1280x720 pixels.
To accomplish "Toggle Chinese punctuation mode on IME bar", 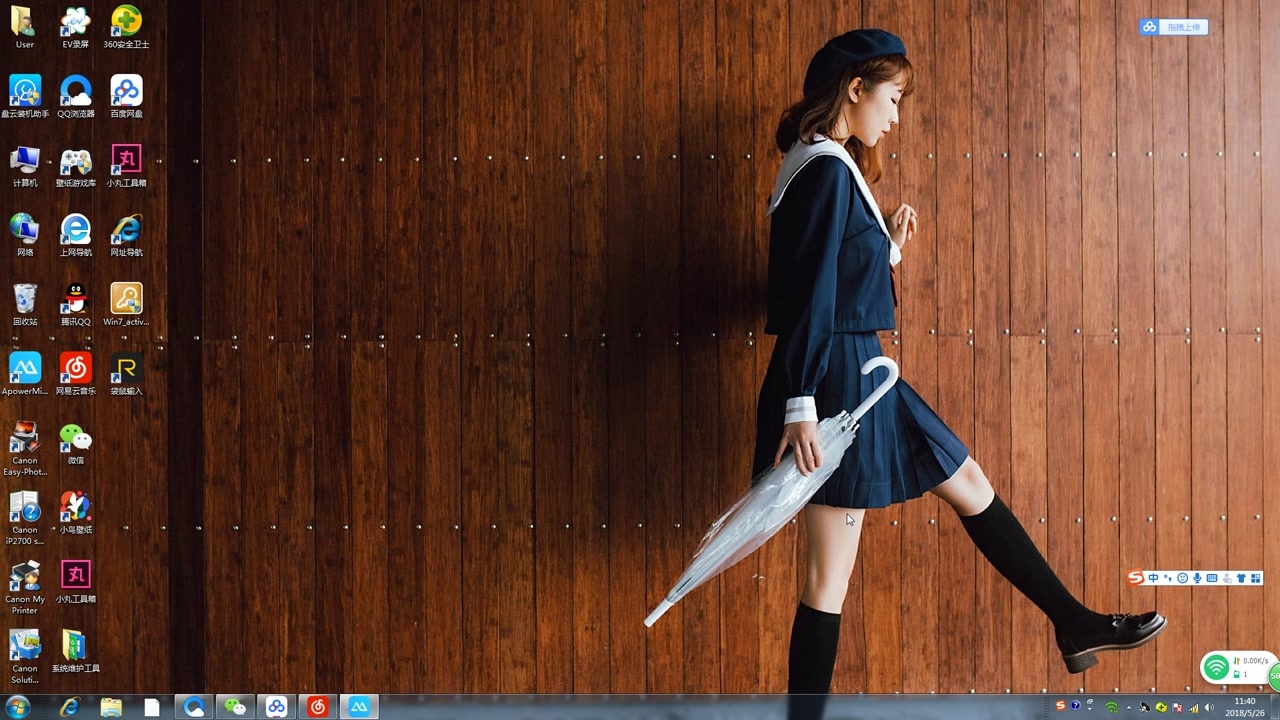I will point(1168,578).
